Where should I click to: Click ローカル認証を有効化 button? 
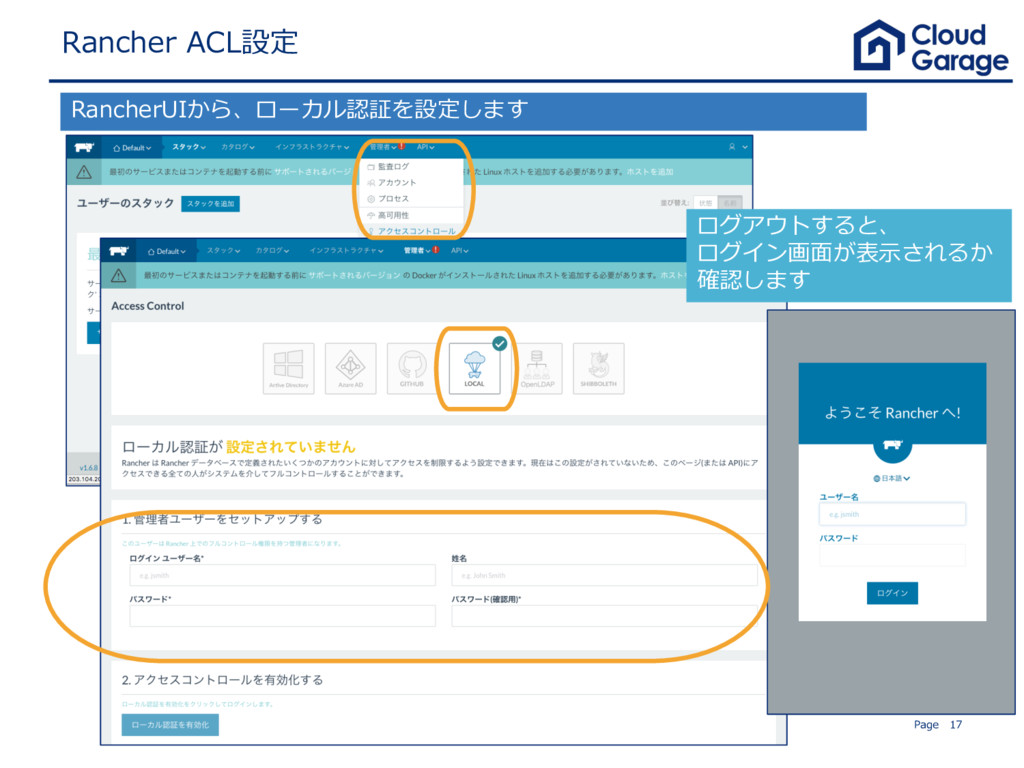click(170, 725)
